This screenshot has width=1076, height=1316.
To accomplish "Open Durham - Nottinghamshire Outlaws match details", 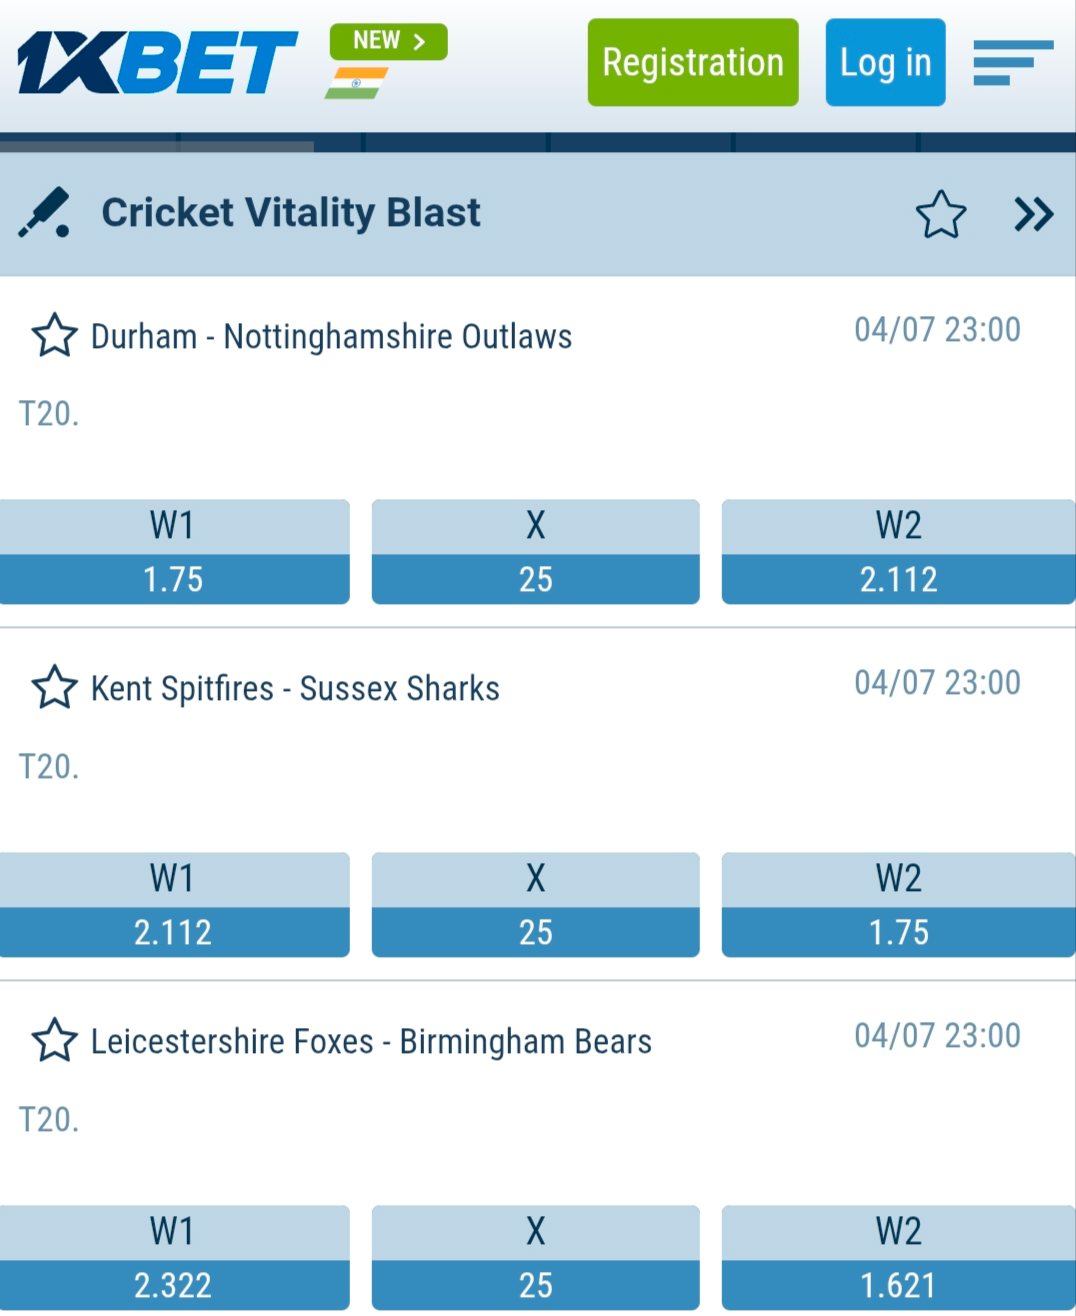I will coord(331,337).
